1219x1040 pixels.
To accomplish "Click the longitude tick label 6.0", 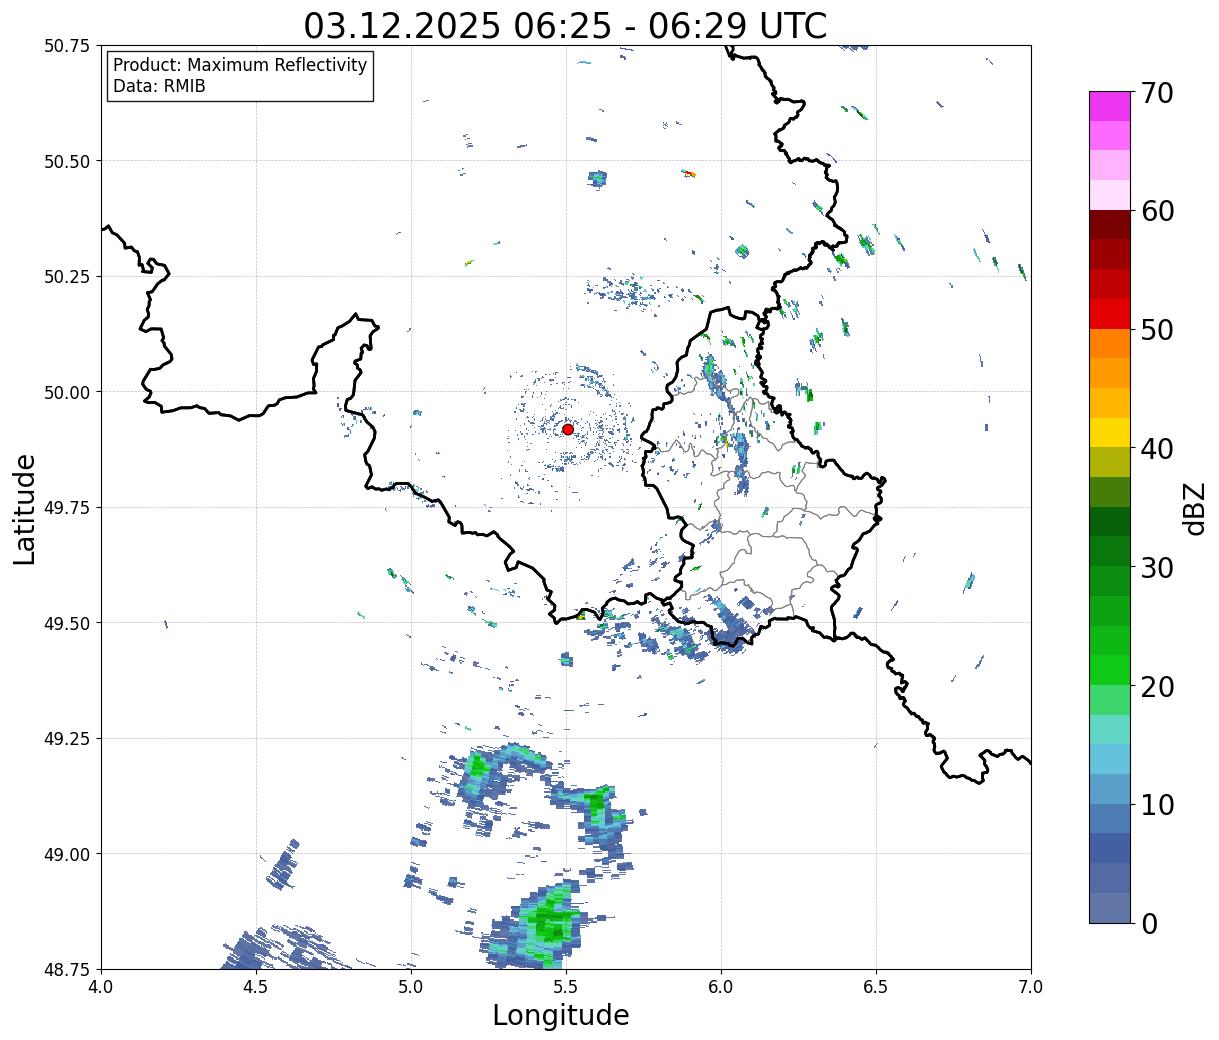I will point(721,987).
